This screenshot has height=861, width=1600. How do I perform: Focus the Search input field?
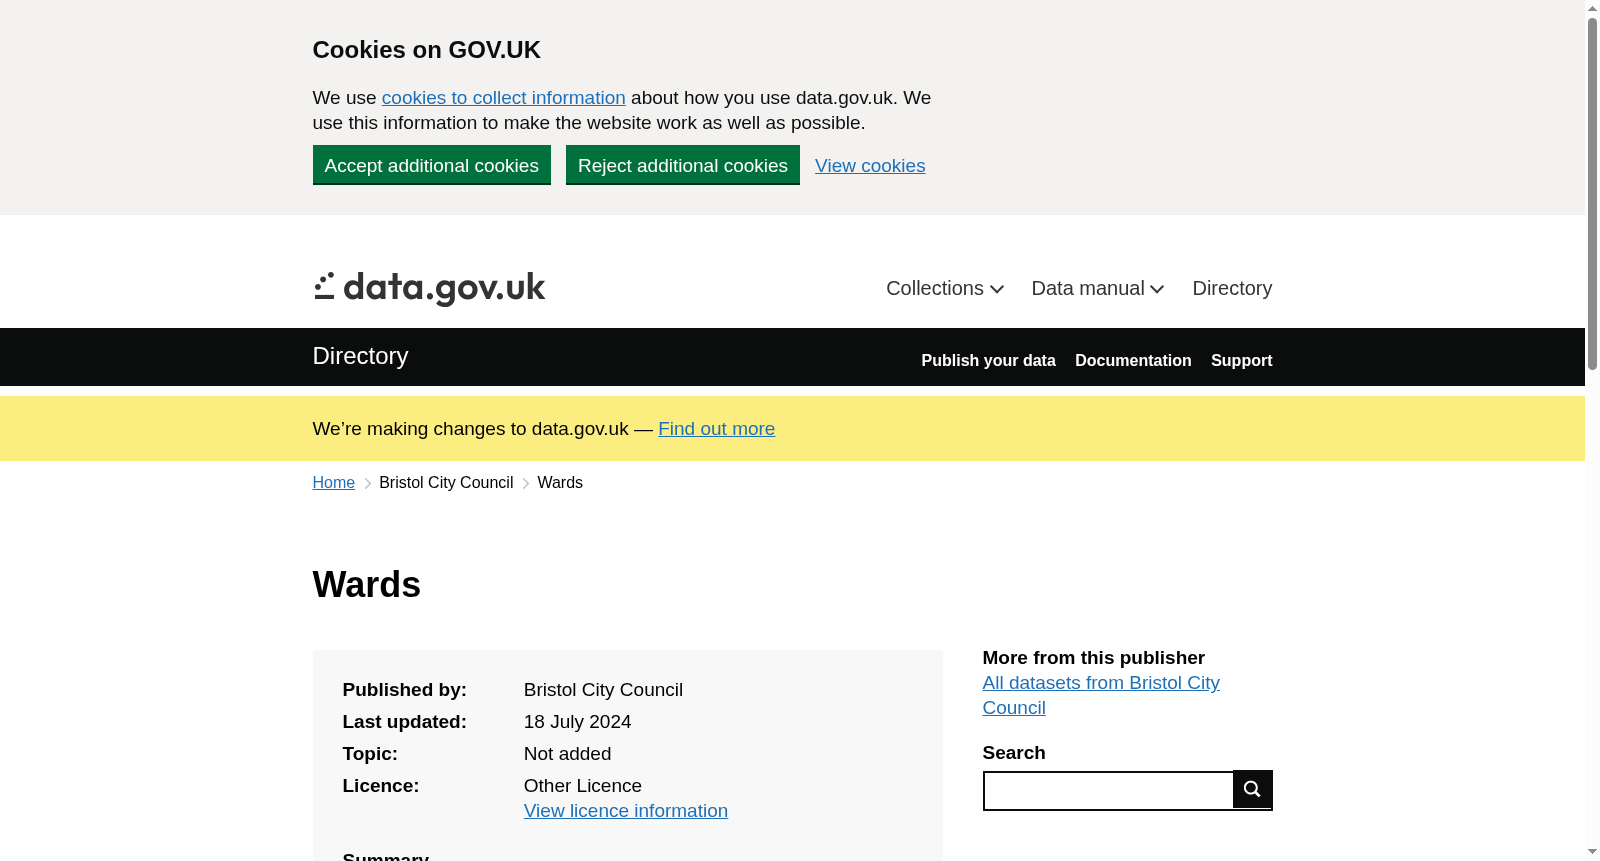1108,790
